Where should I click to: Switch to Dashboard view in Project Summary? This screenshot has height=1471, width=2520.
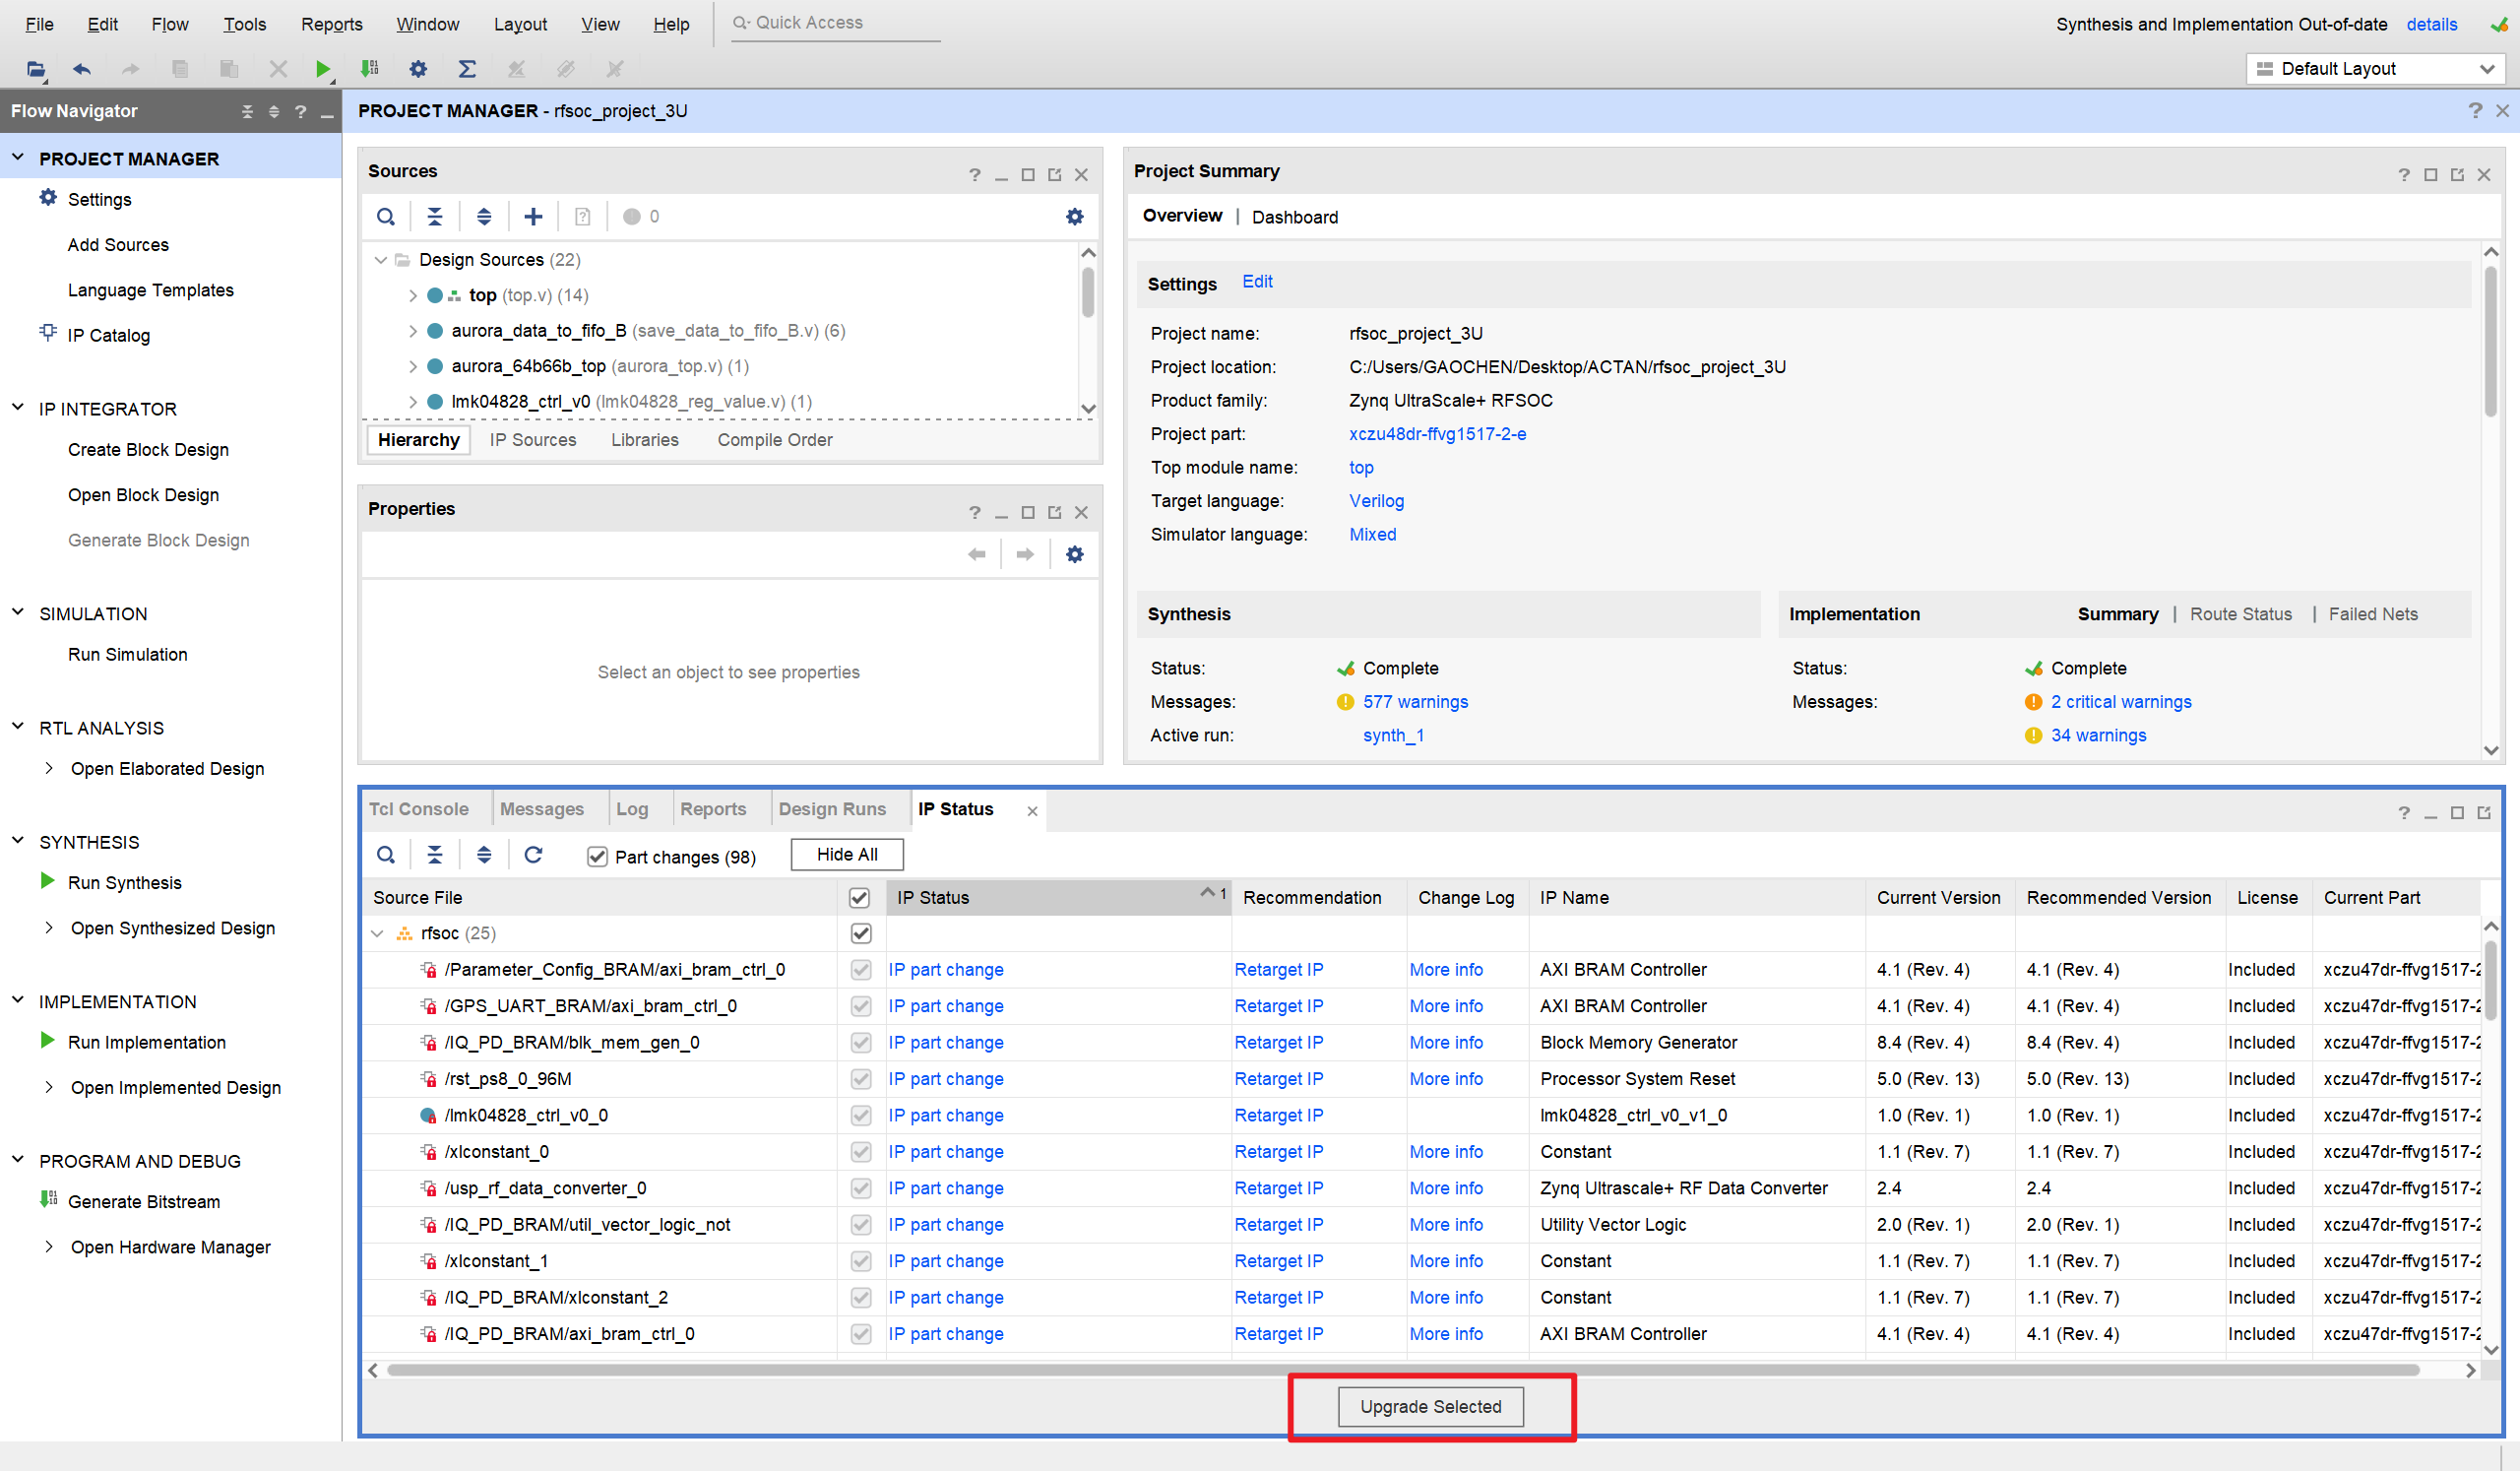(1295, 217)
